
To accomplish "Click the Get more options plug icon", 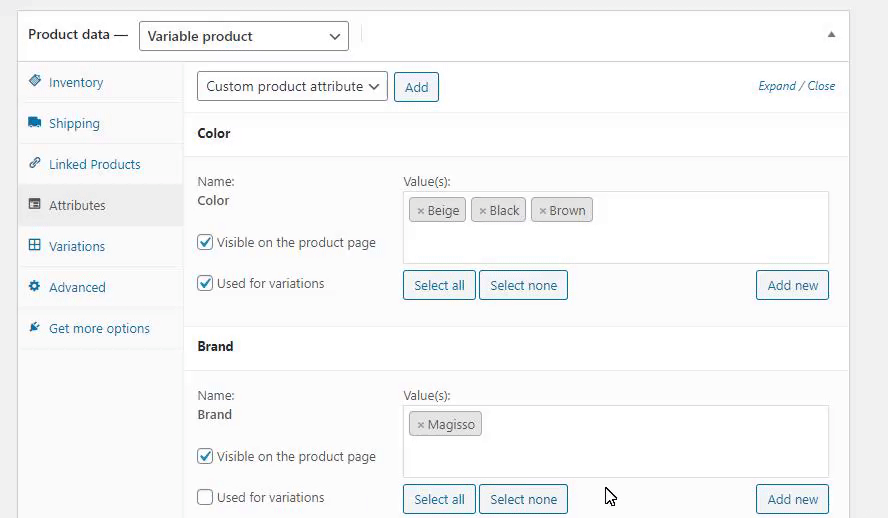I will (x=35, y=328).
